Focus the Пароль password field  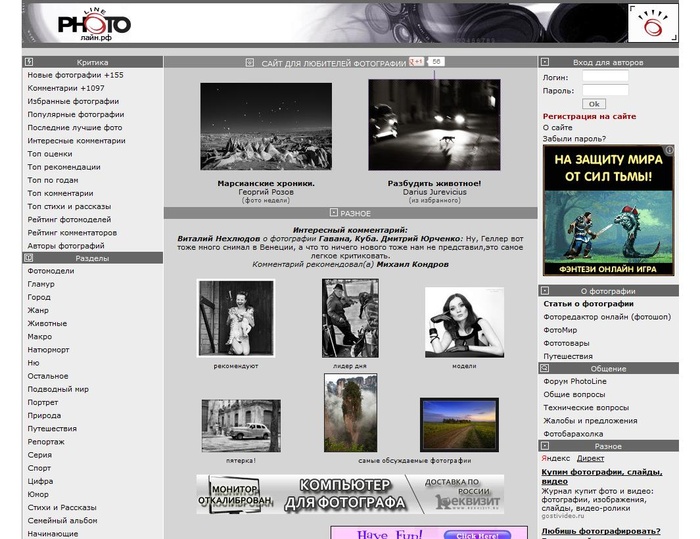coord(605,91)
